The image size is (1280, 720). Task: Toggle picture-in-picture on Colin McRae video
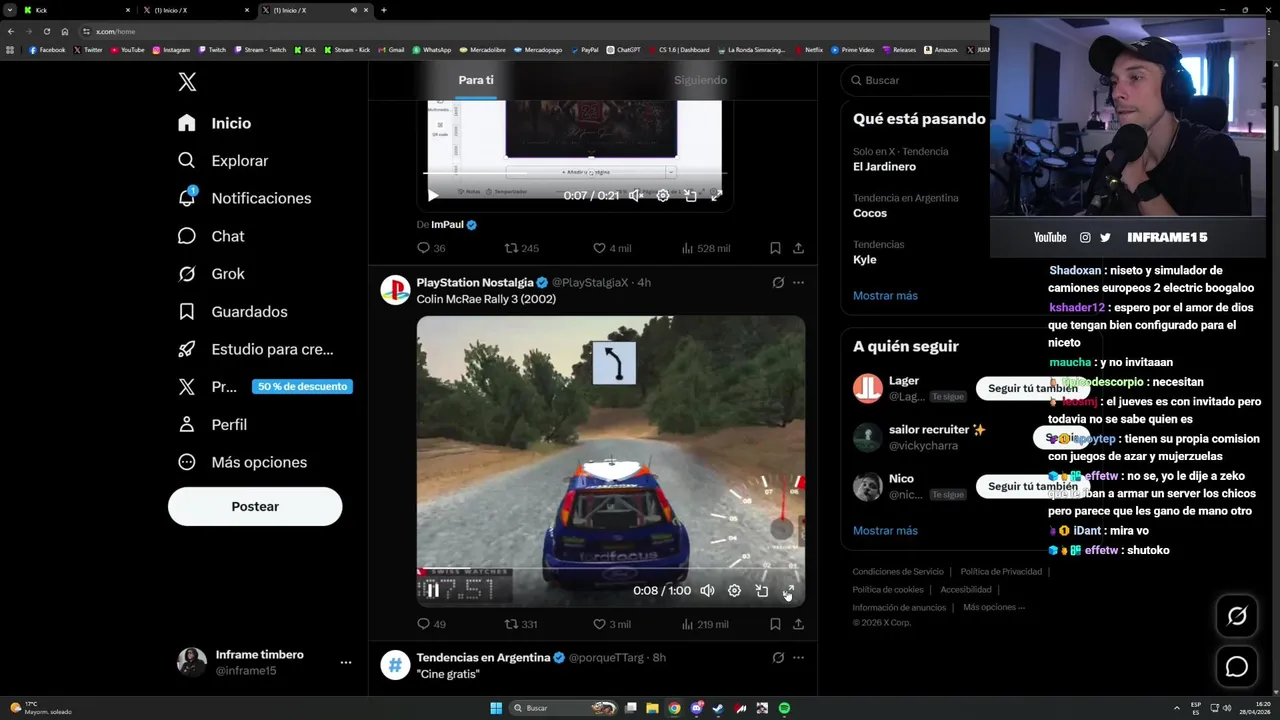[x=761, y=591]
